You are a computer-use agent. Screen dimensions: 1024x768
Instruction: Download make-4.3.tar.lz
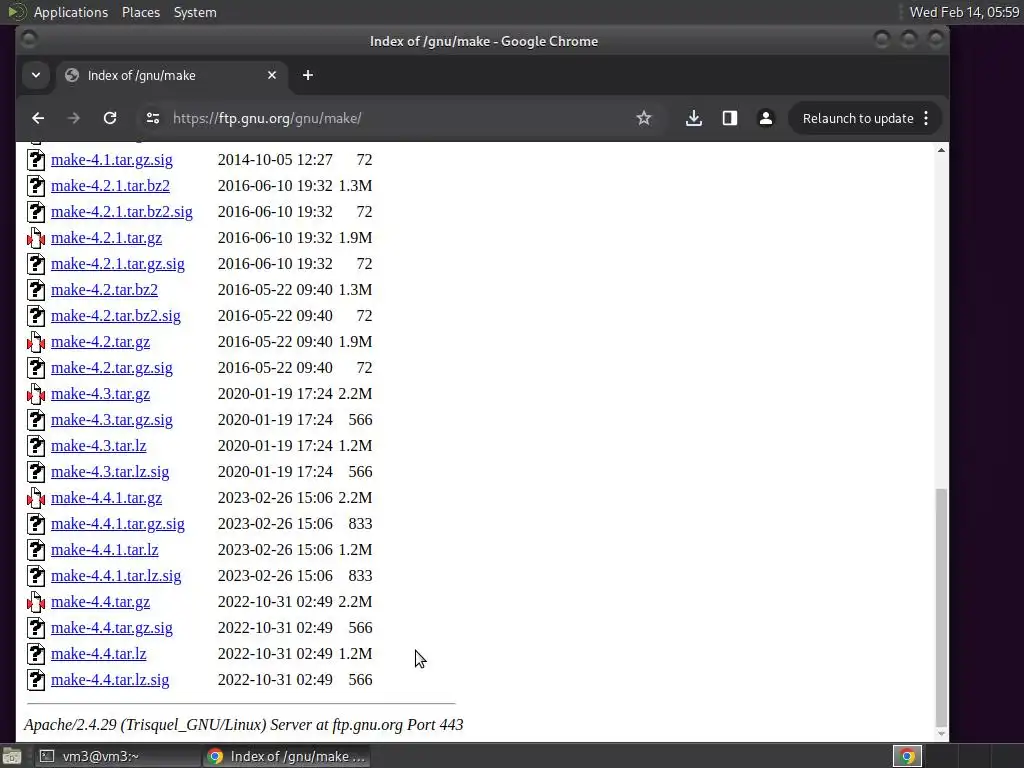[99, 446]
